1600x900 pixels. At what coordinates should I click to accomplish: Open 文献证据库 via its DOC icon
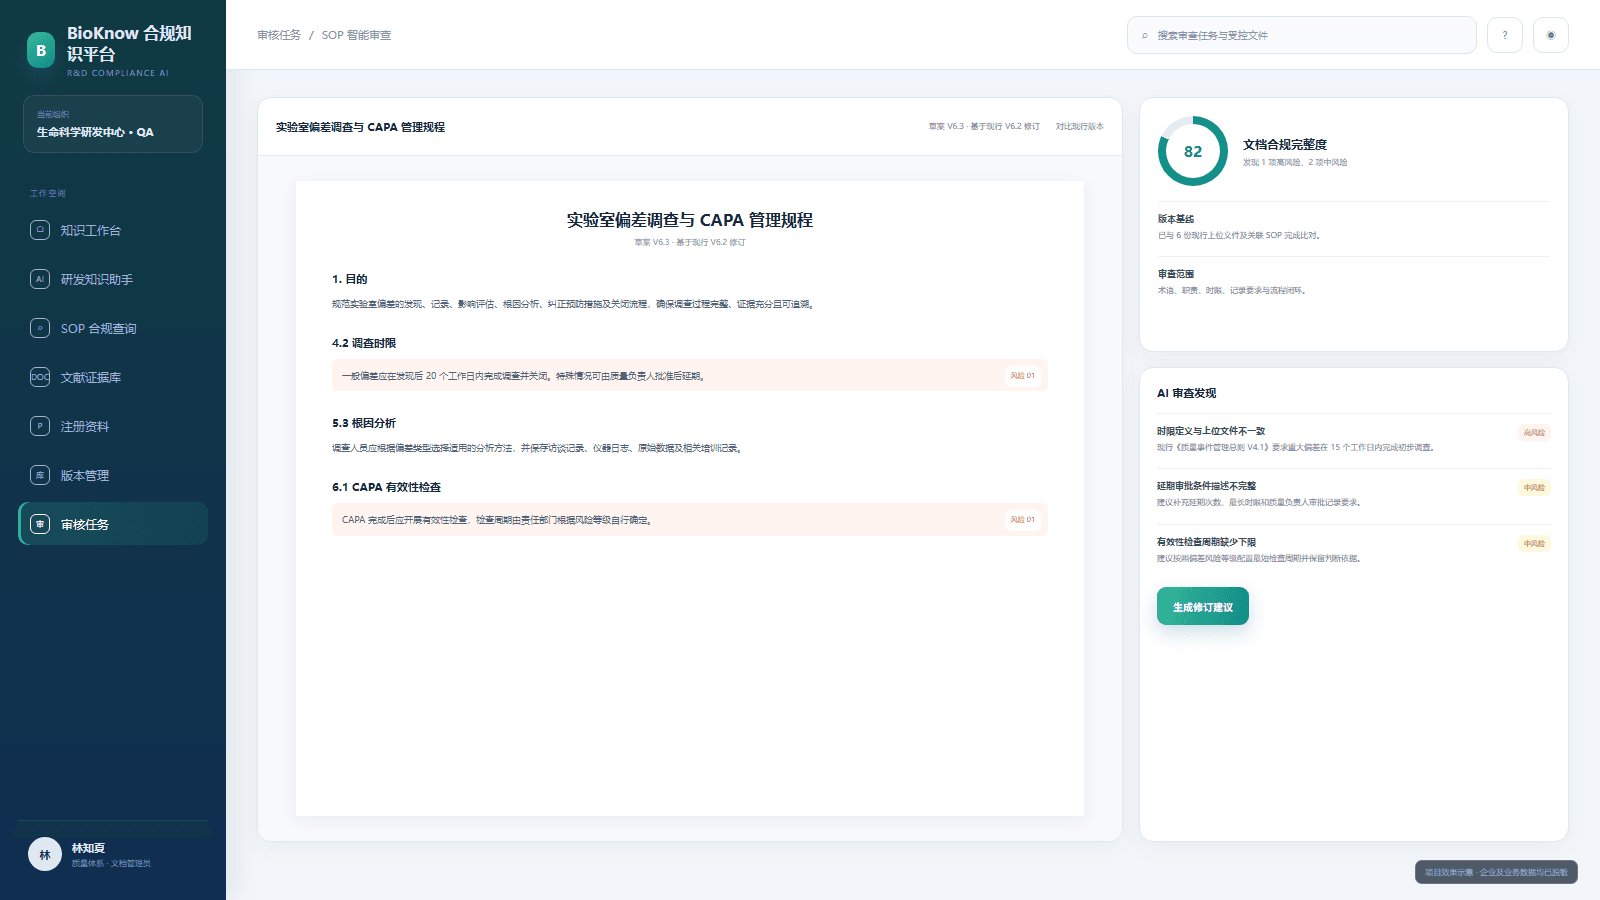coord(40,377)
